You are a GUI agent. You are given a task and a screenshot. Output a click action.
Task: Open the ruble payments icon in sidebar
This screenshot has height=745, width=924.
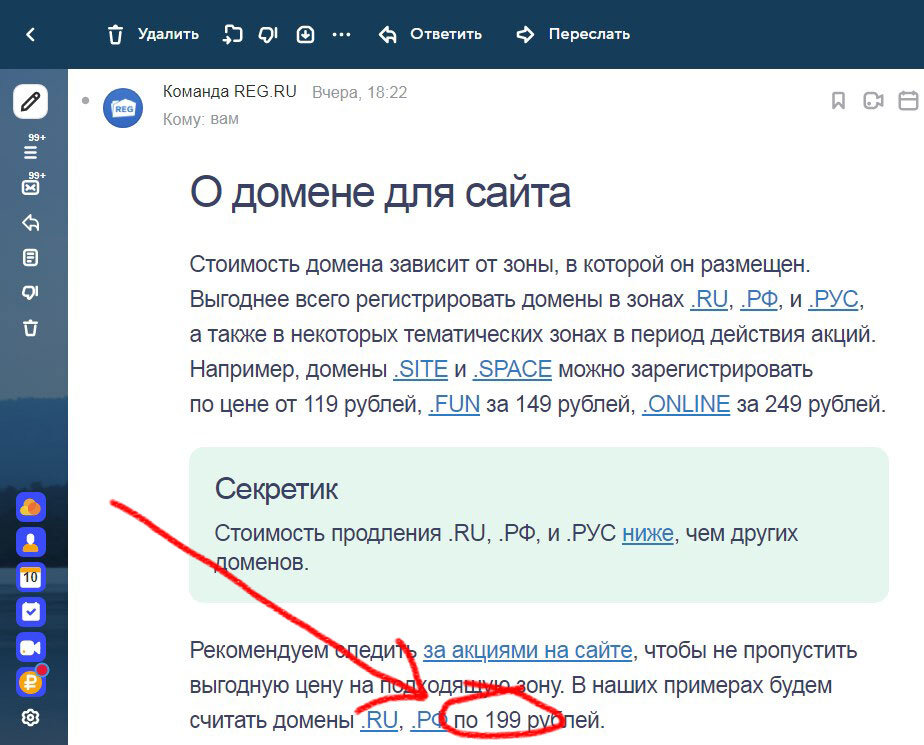click(31, 683)
